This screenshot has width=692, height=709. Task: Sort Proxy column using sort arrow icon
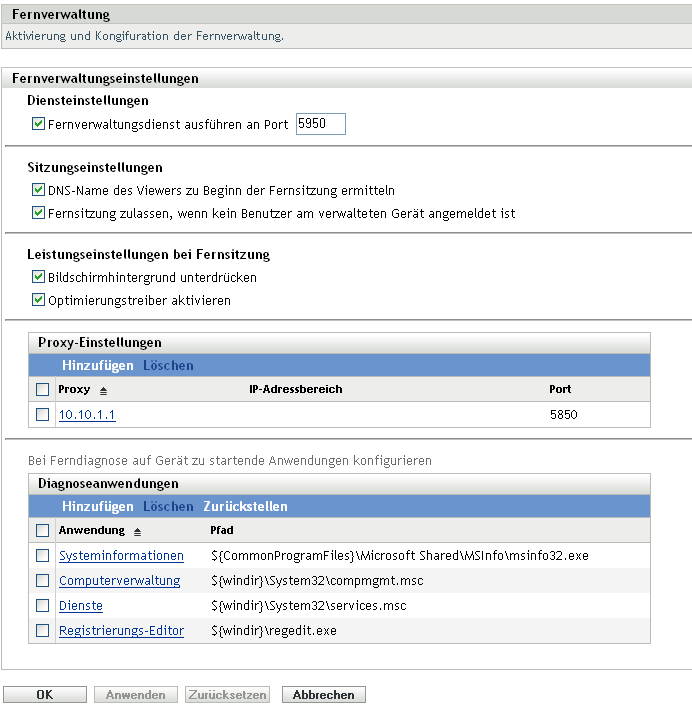tap(103, 390)
